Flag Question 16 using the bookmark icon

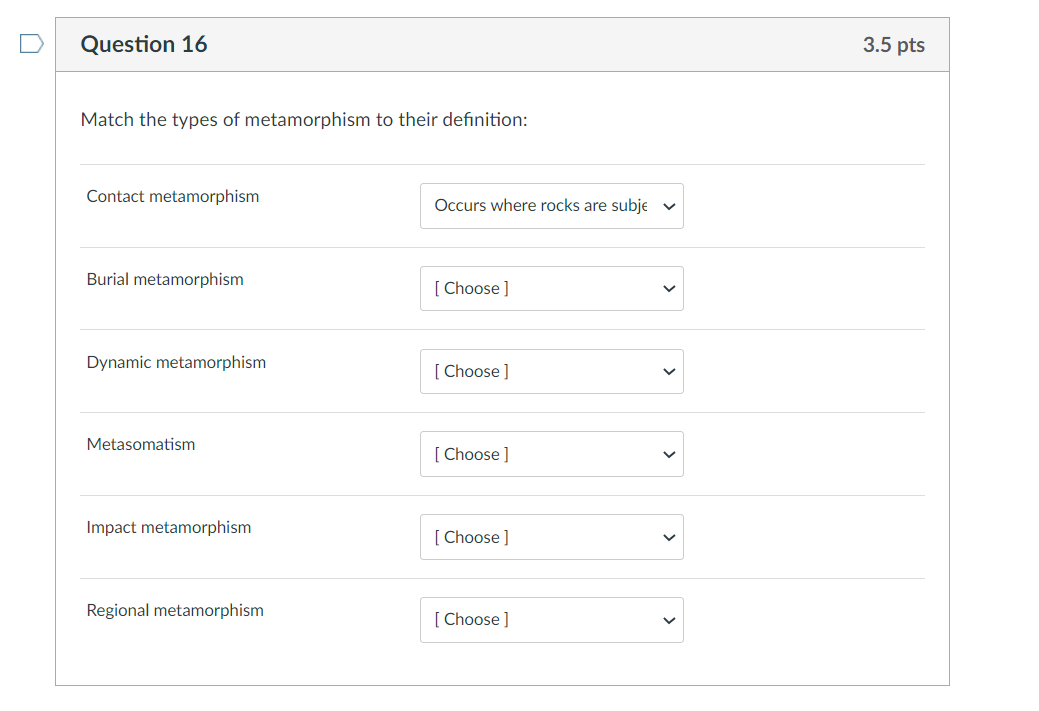pyautogui.click(x=31, y=44)
